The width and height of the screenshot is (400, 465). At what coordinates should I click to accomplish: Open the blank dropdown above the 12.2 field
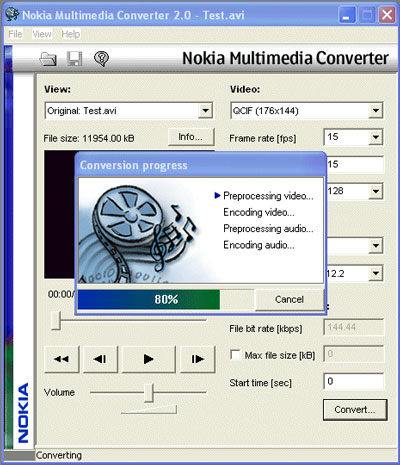pyautogui.click(x=376, y=246)
